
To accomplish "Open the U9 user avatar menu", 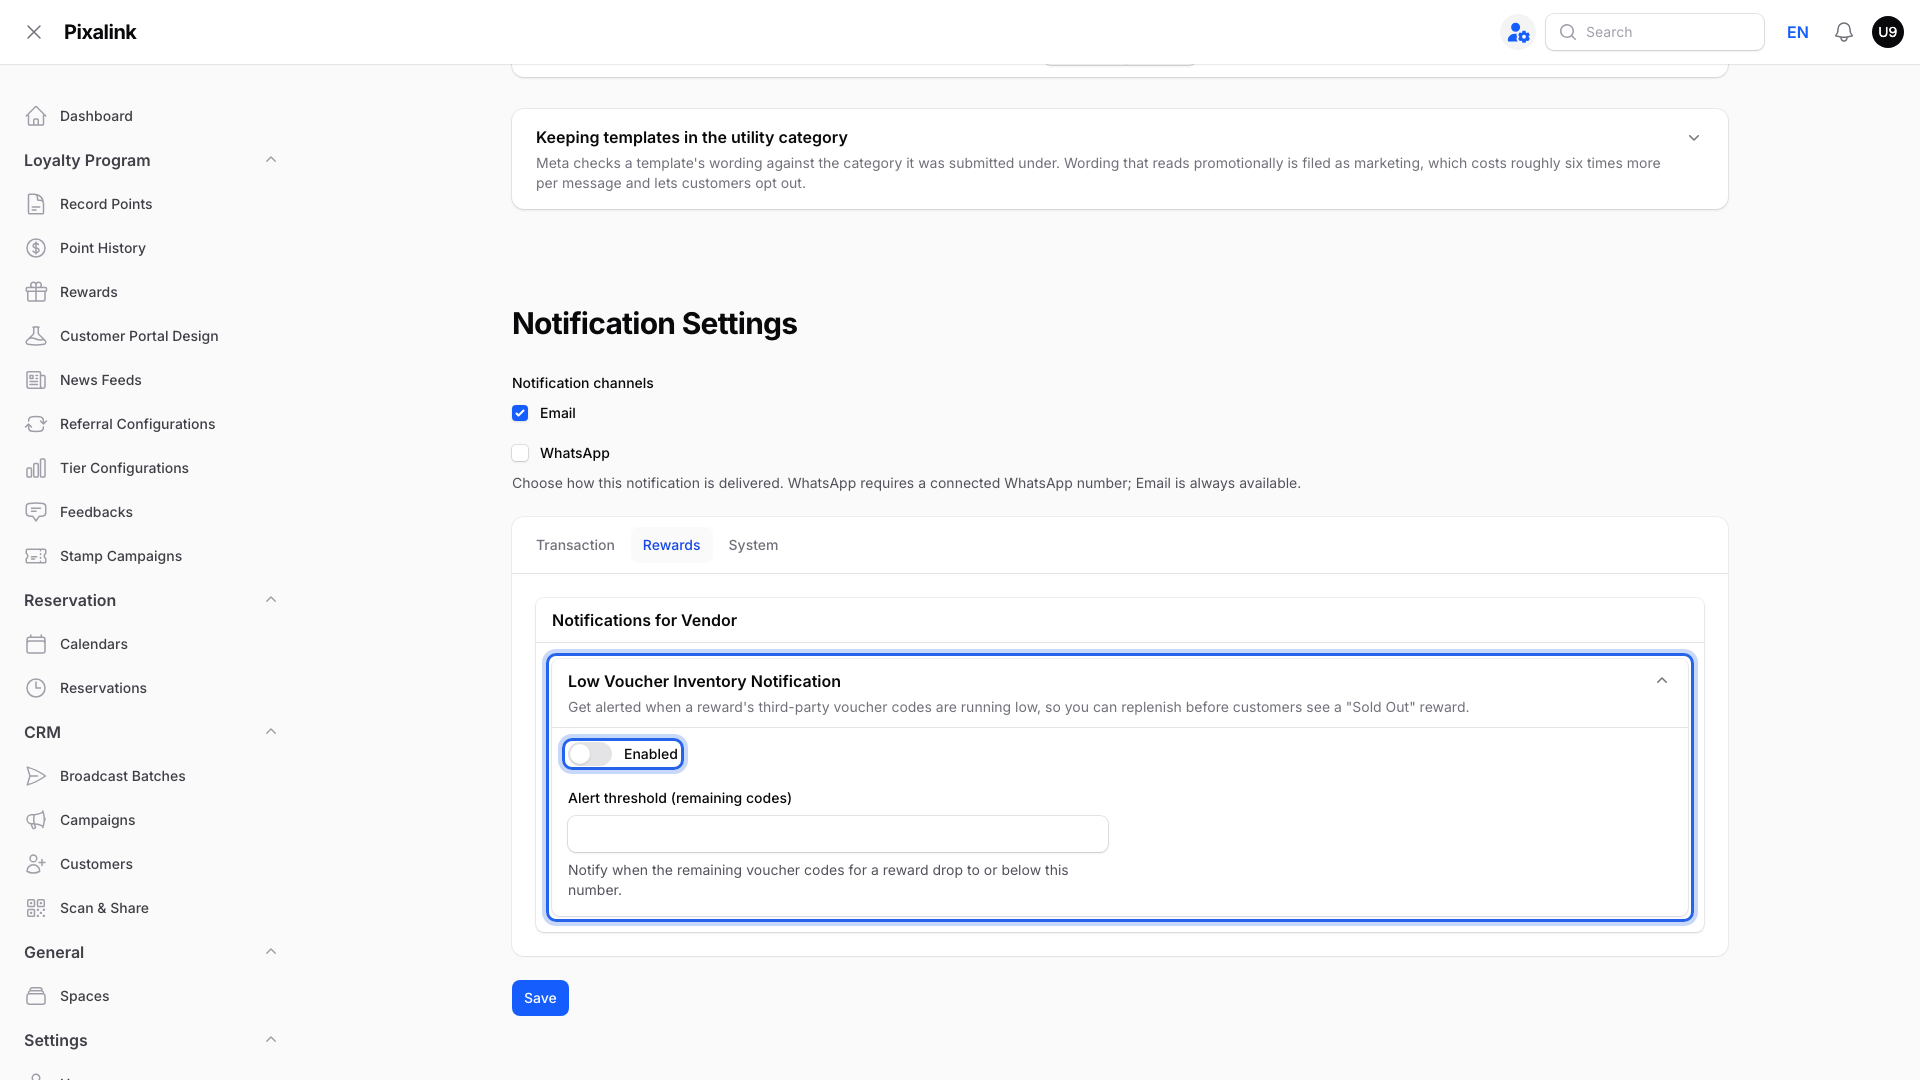I will pos(1888,32).
